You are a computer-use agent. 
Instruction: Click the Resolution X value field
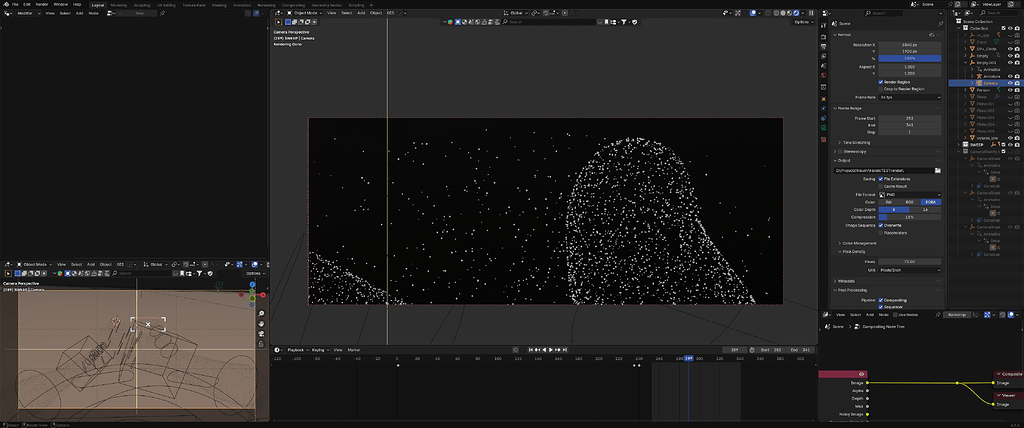click(910, 44)
